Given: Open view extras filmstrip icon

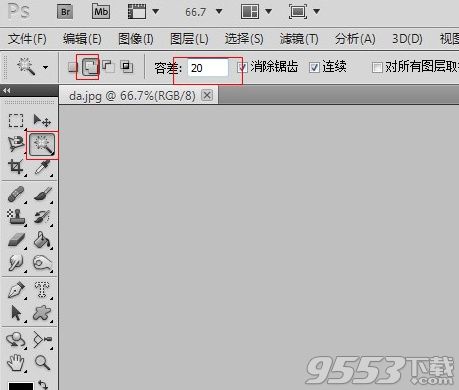Looking at the screenshot, I should coord(137,12).
